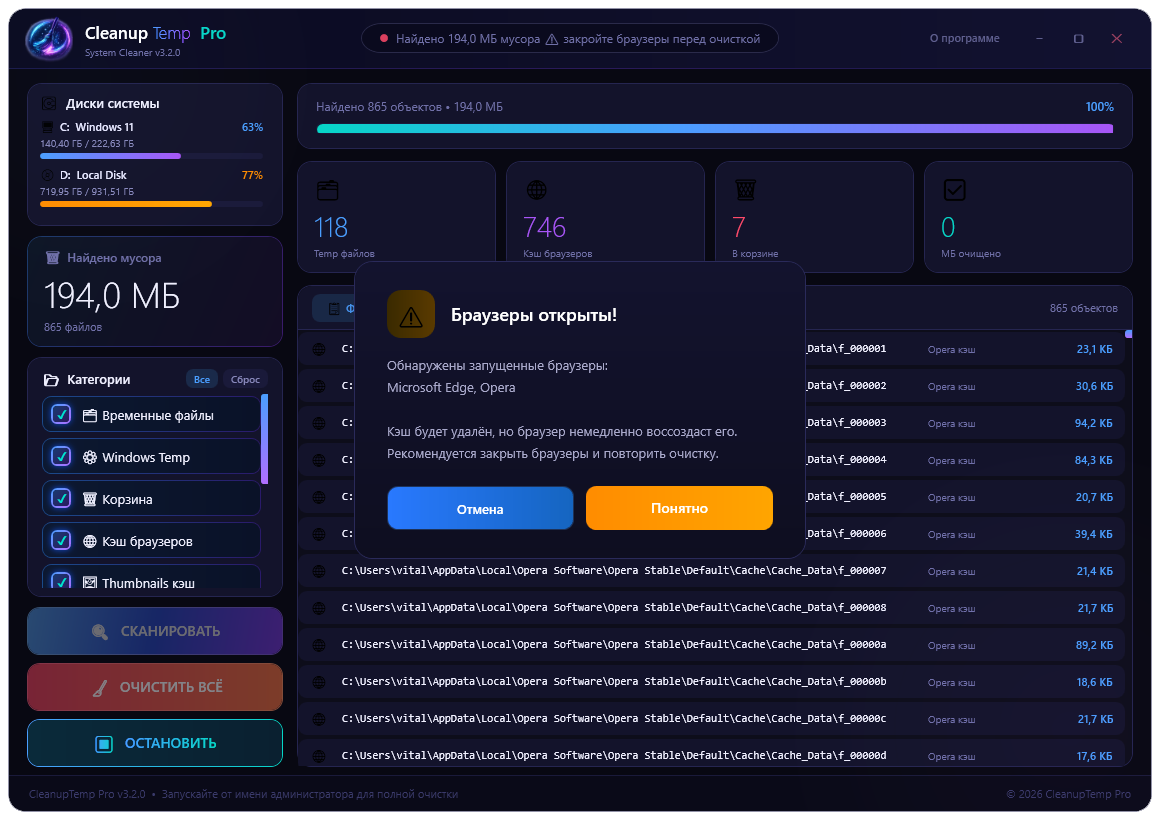
Task: Click the Windows Temp gear icon
Action: (90, 457)
